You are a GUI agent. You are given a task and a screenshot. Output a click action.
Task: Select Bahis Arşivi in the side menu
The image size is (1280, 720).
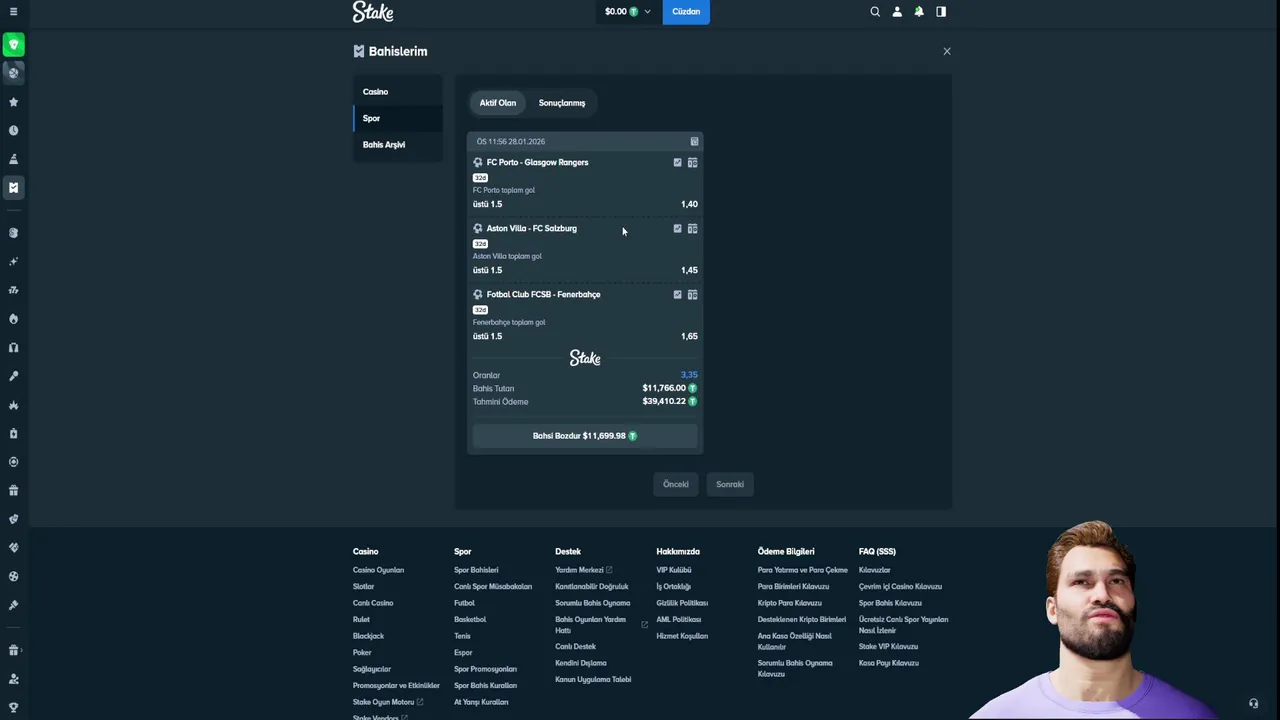[x=398, y=145]
